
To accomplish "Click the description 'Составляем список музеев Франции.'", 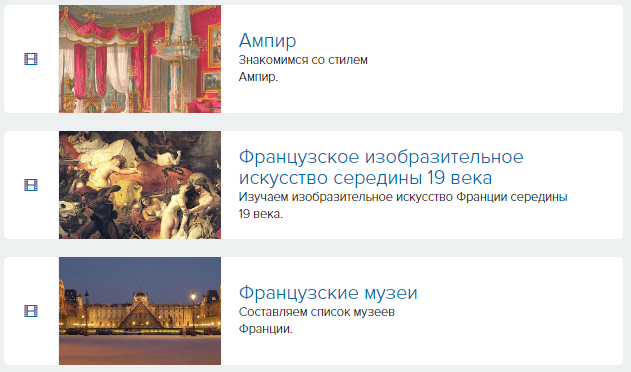I will (317, 320).
